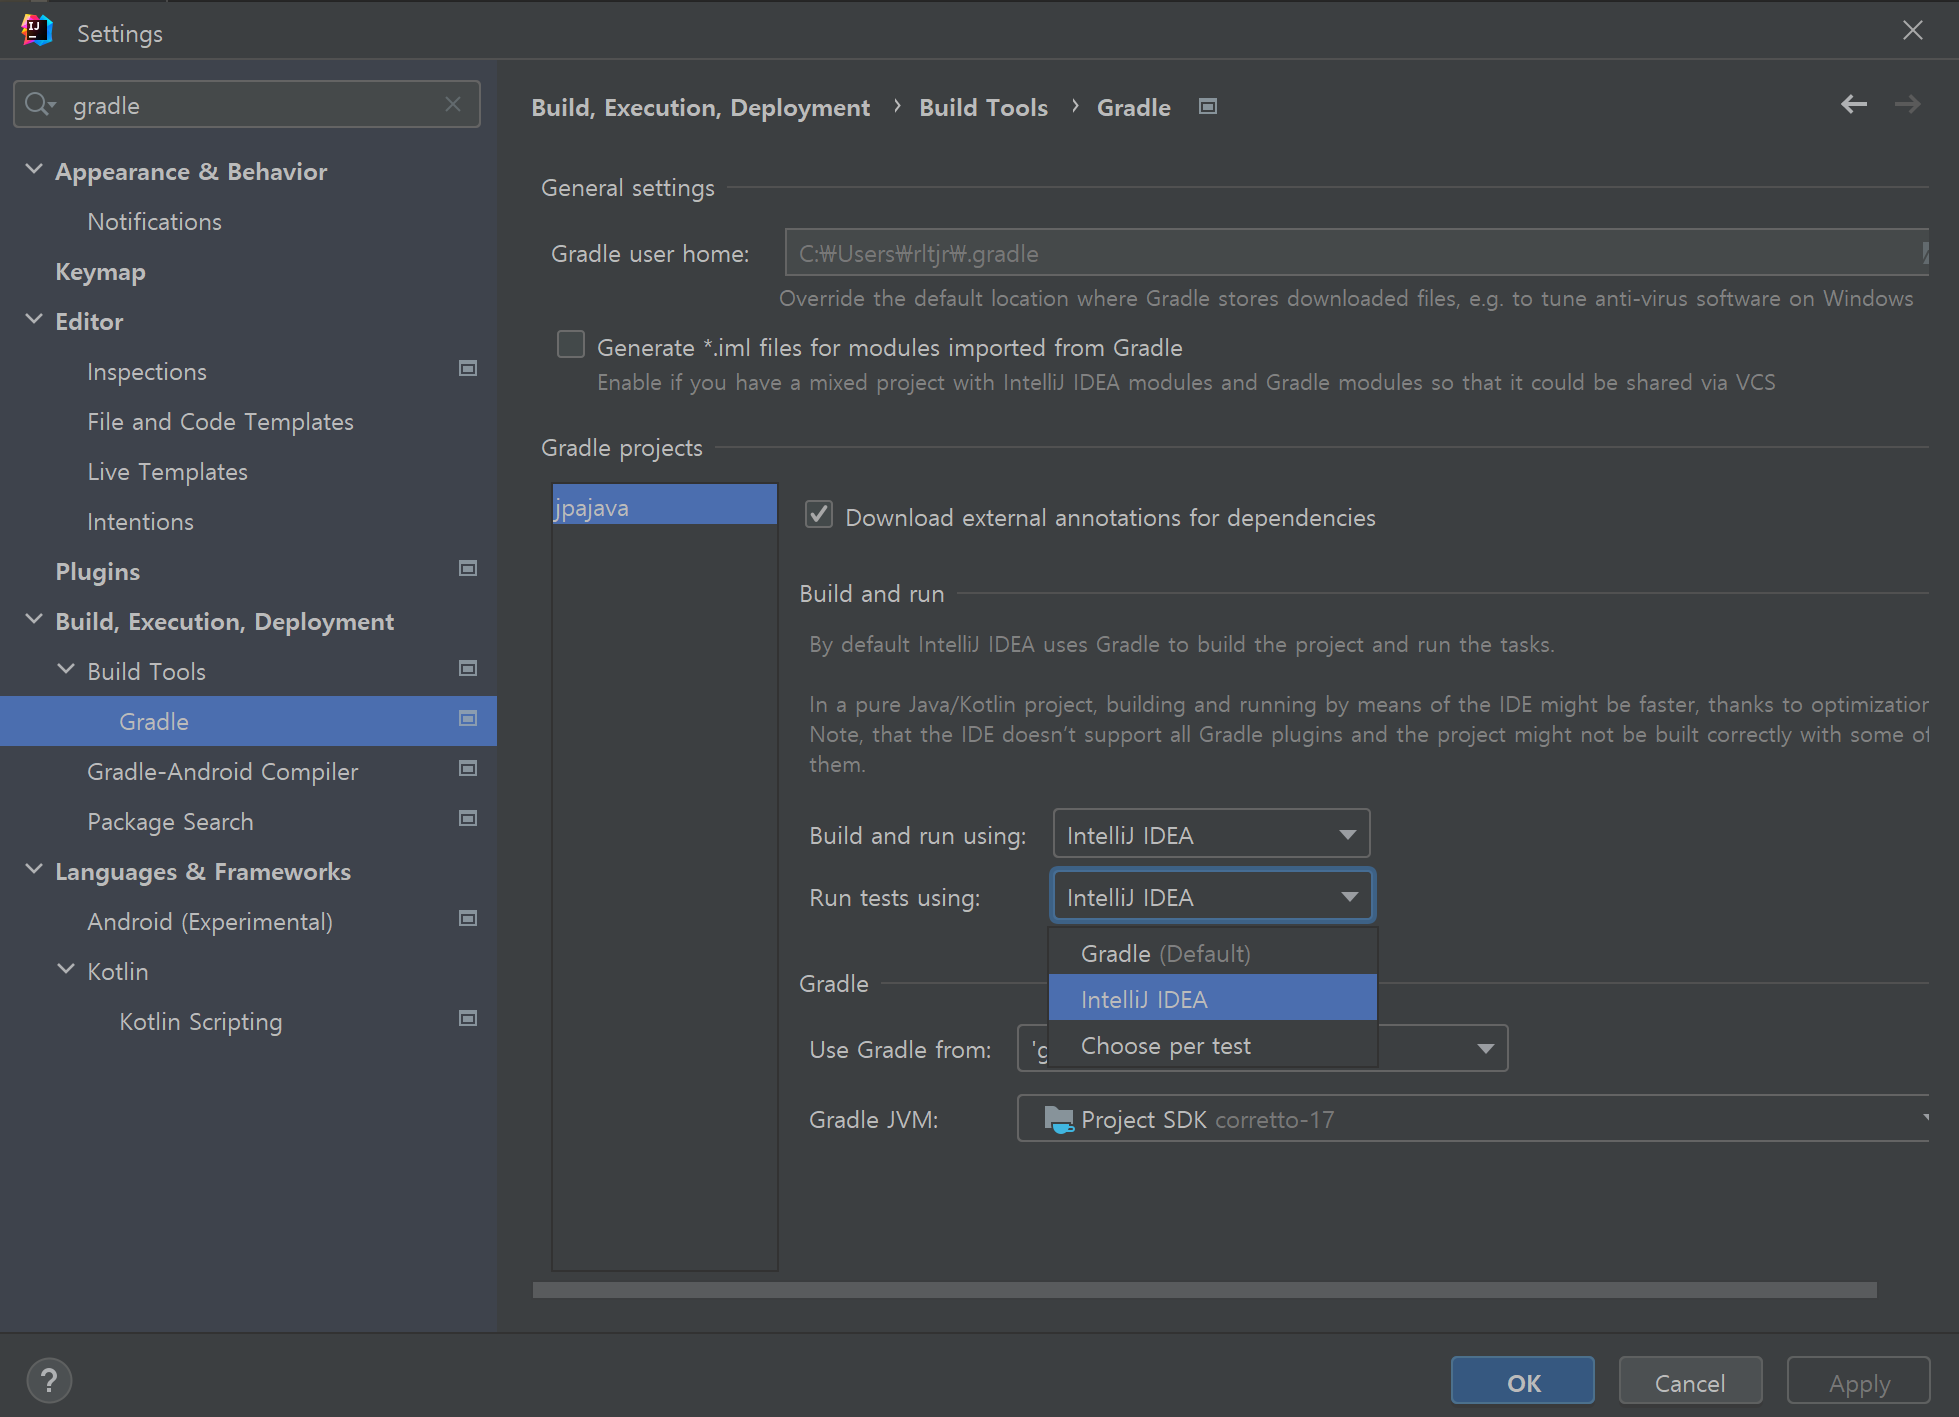Screen dimensions: 1959x1417
Task: Open Package Search settings
Action: tap(170, 821)
